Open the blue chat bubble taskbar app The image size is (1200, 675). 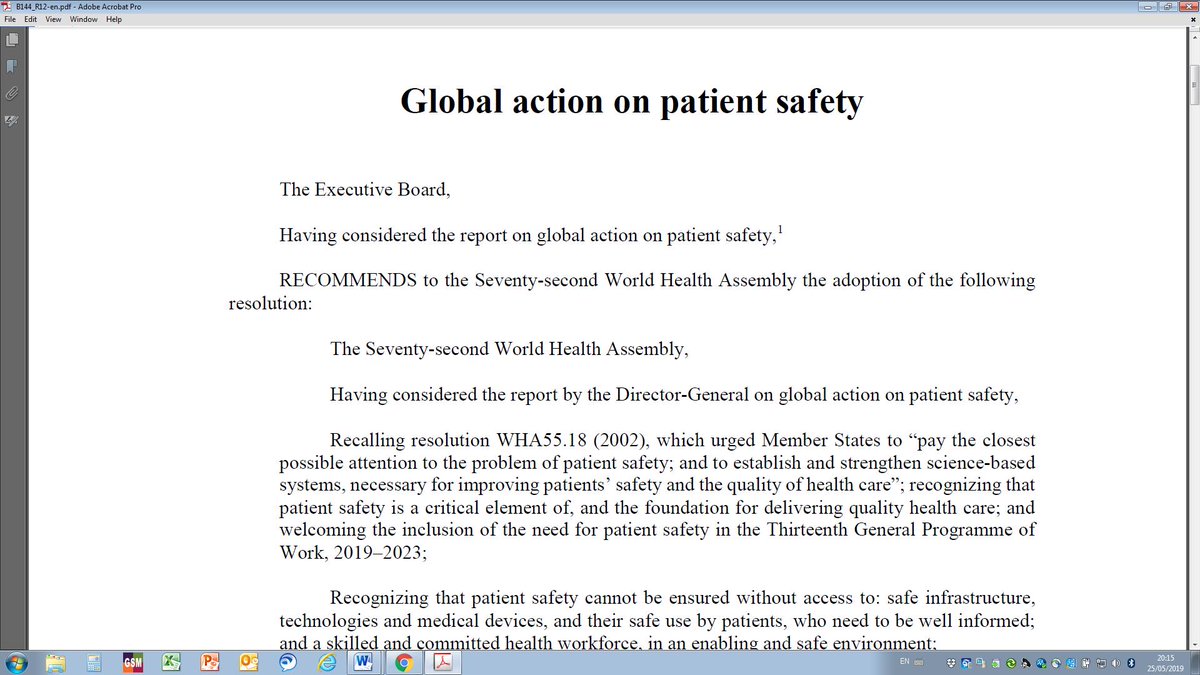287,663
